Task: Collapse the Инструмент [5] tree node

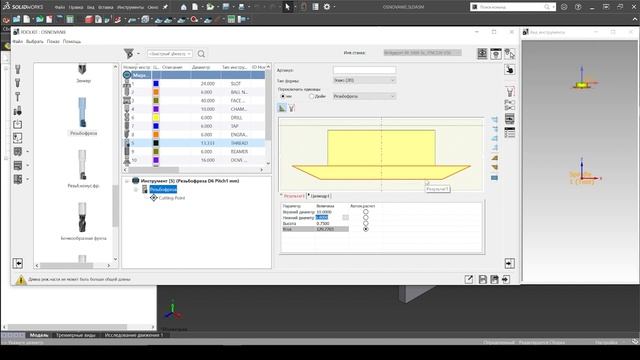Action: [x=127, y=181]
